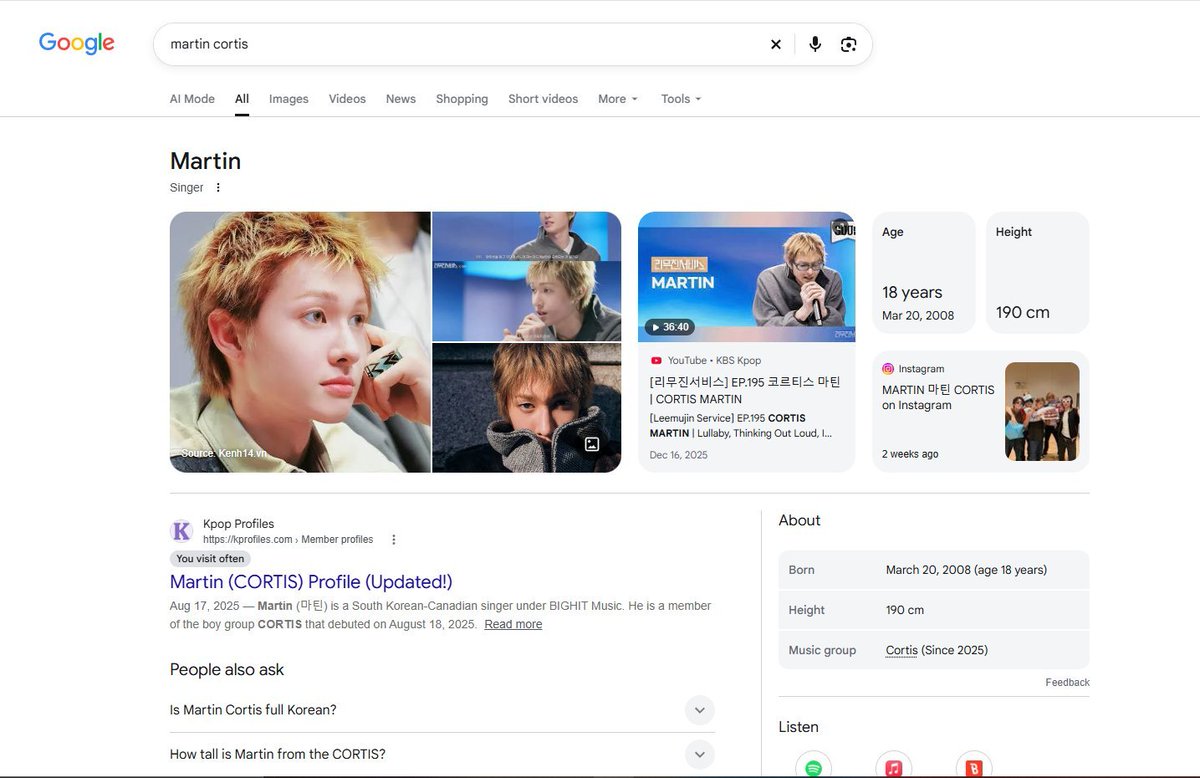
Task: Switch to the Shopping tab
Action: click(x=462, y=99)
